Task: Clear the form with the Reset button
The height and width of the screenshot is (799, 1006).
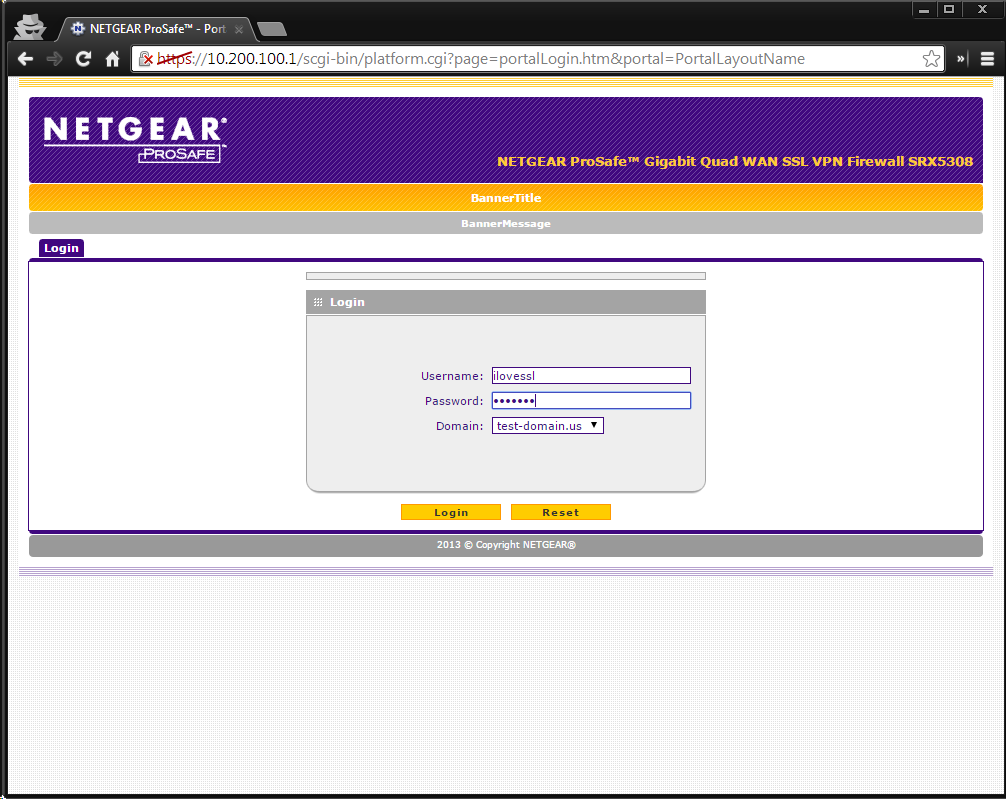Action: coord(560,512)
